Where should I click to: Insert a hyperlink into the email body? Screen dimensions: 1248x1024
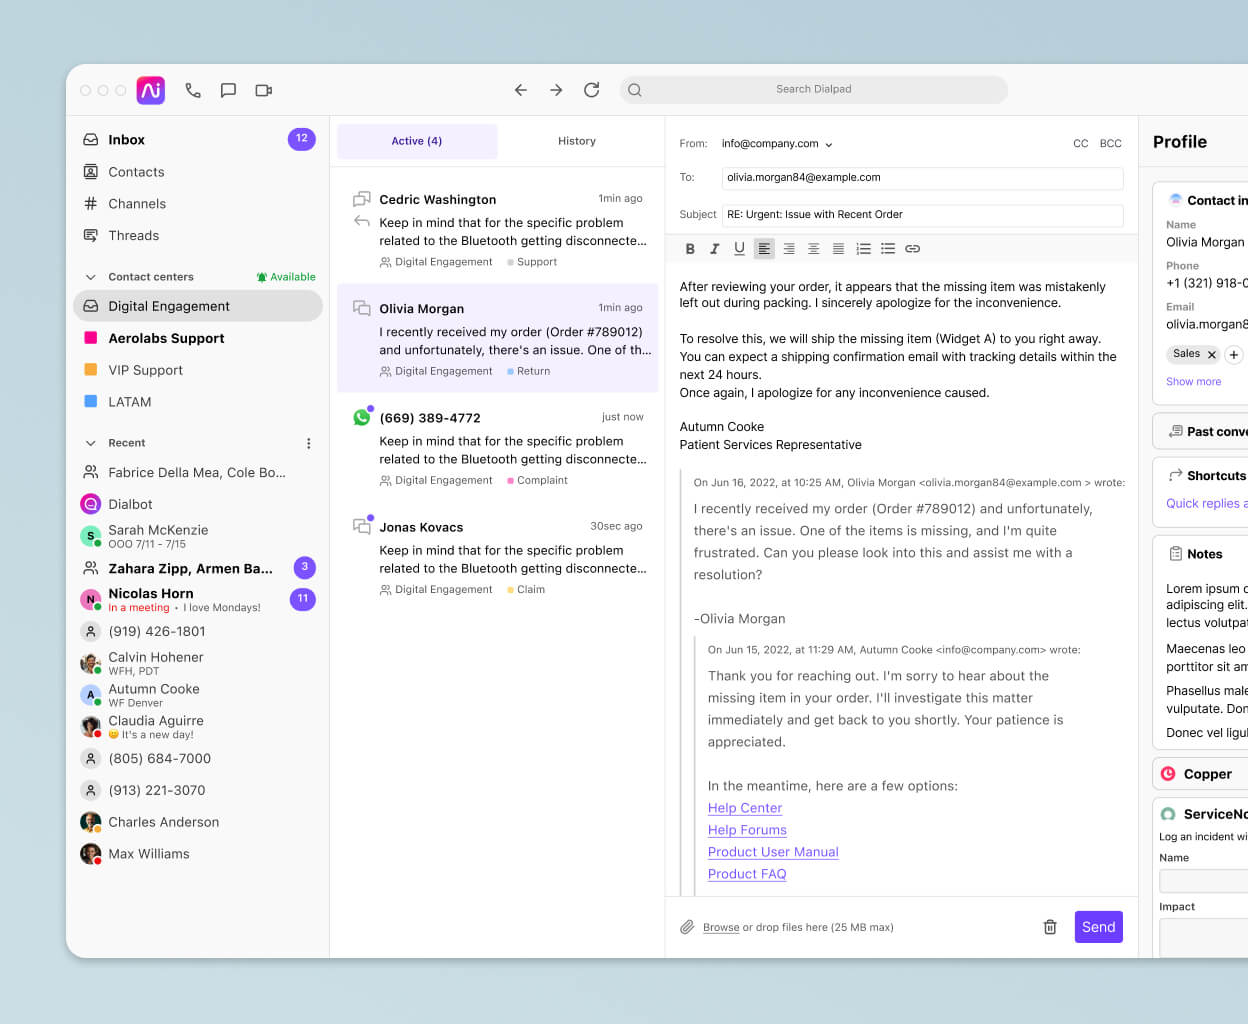(x=912, y=248)
